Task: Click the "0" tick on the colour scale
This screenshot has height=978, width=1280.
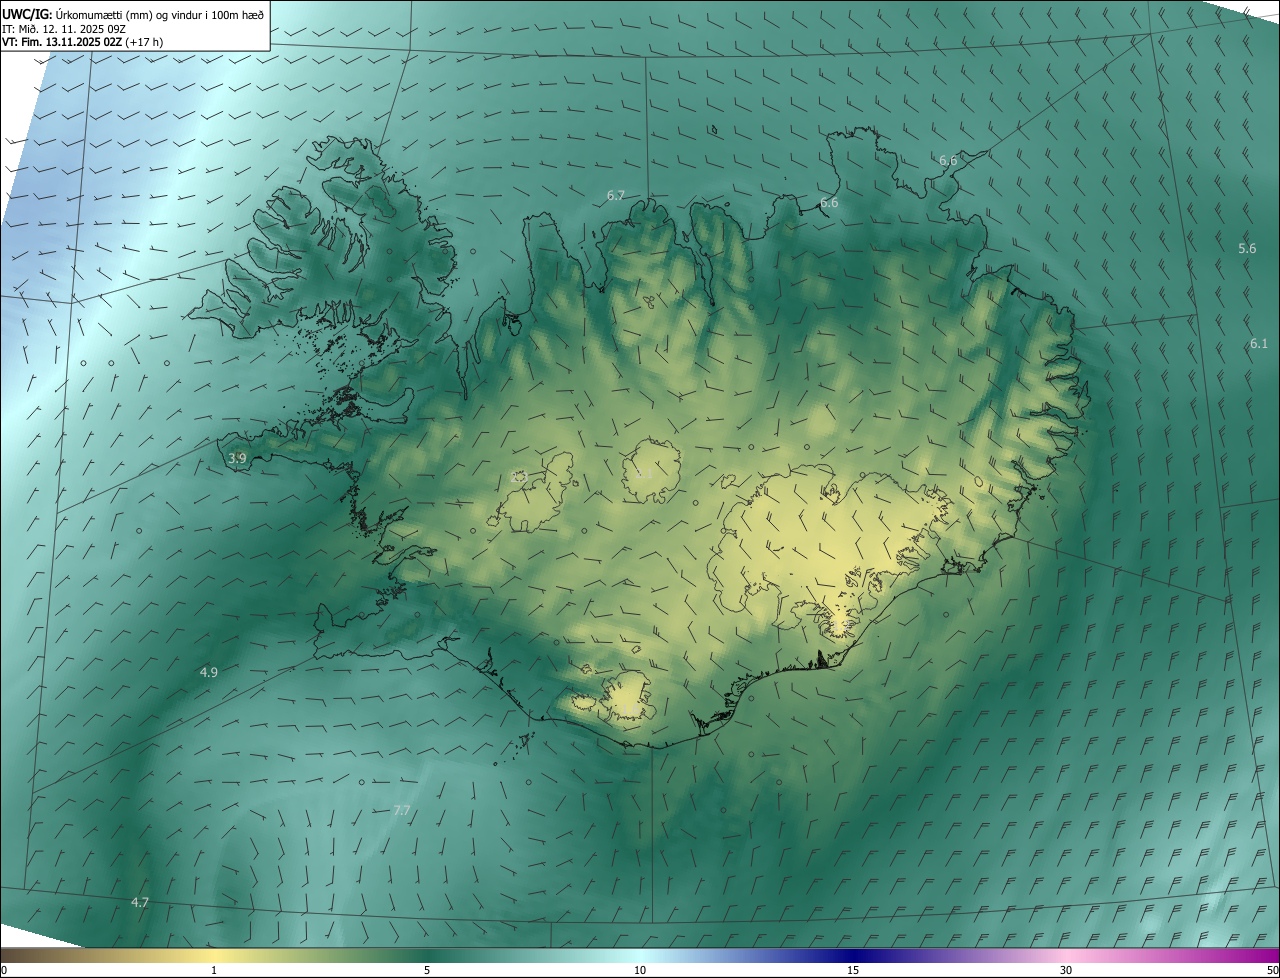Action: coord(4,971)
